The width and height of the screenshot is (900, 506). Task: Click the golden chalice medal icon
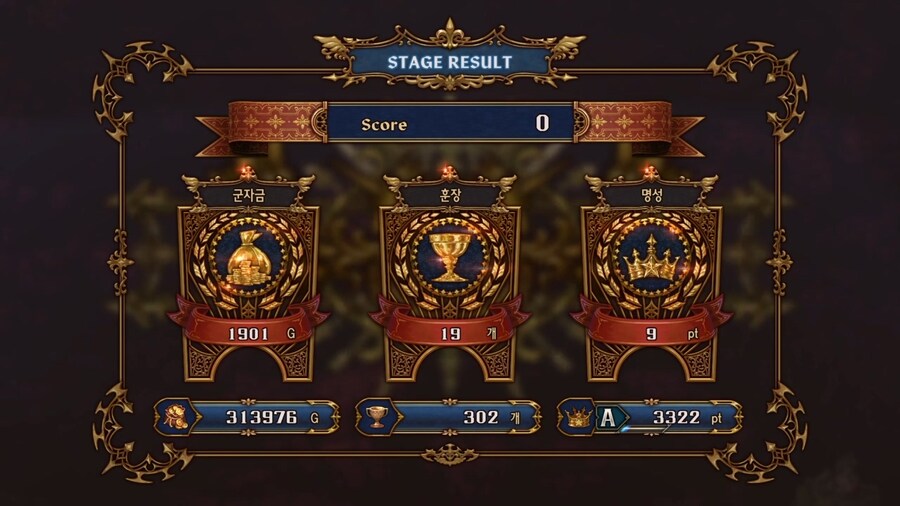pos(449,256)
